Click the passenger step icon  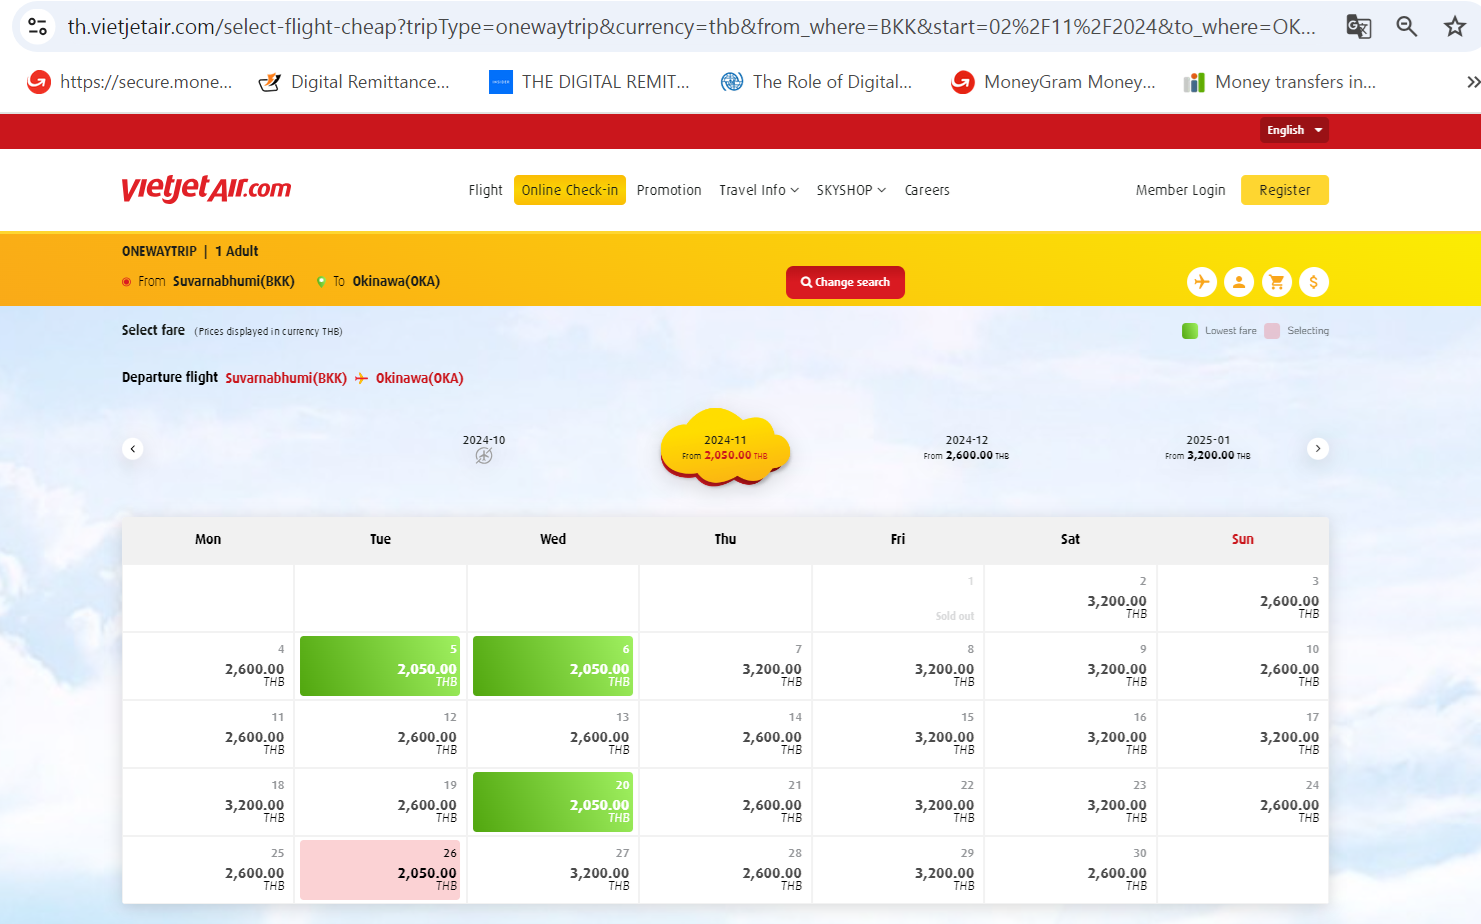coord(1238,282)
